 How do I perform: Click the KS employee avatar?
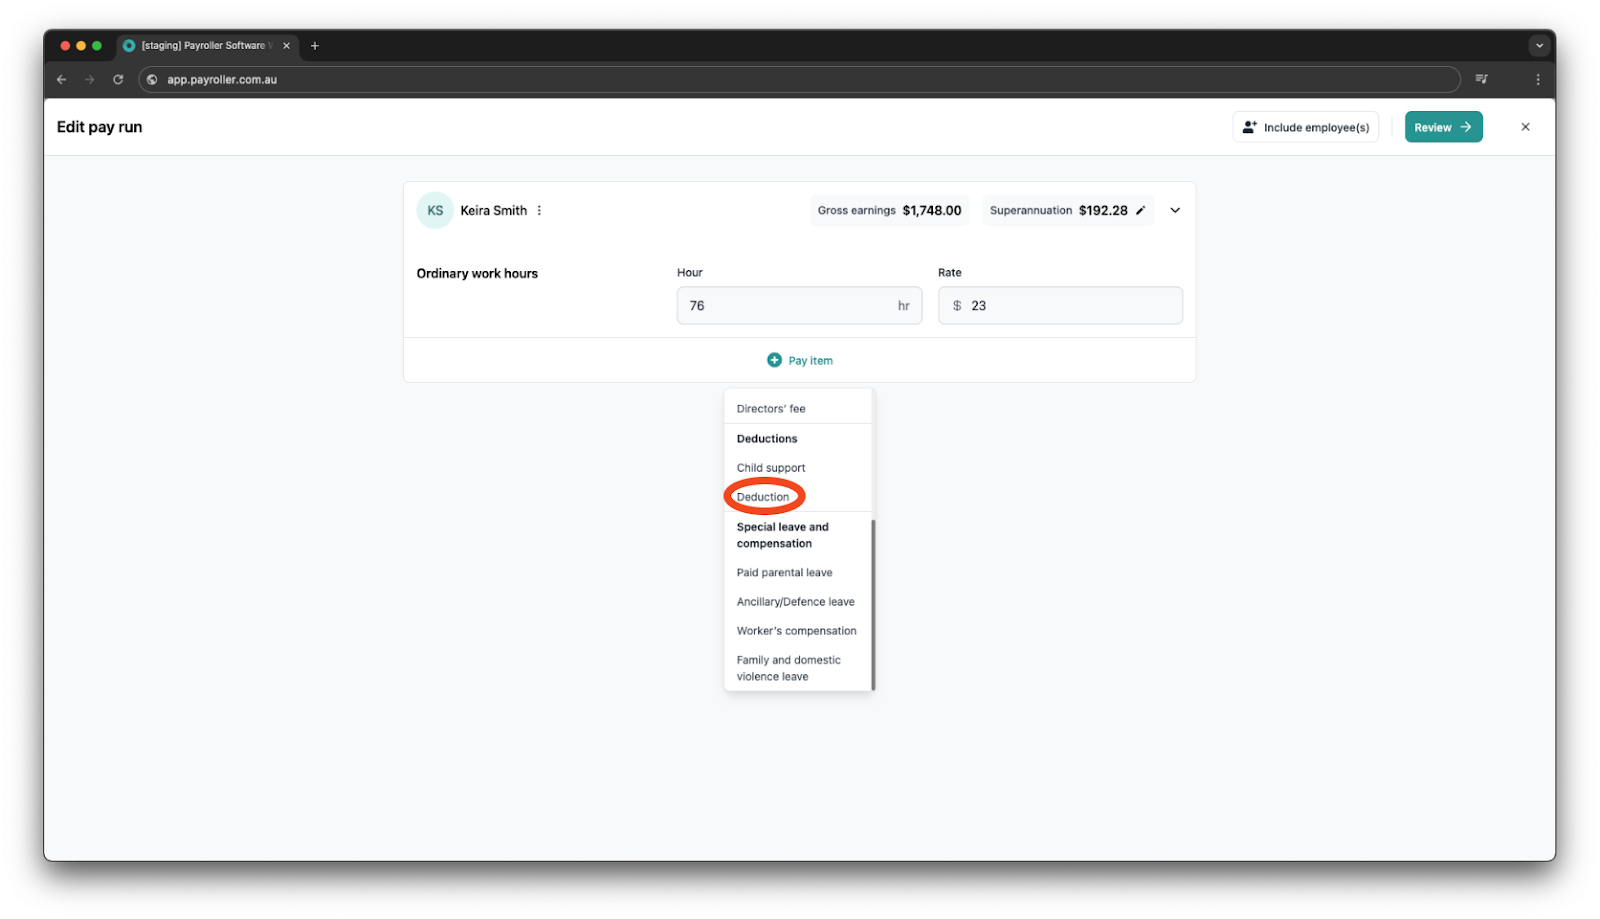click(x=435, y=210)
